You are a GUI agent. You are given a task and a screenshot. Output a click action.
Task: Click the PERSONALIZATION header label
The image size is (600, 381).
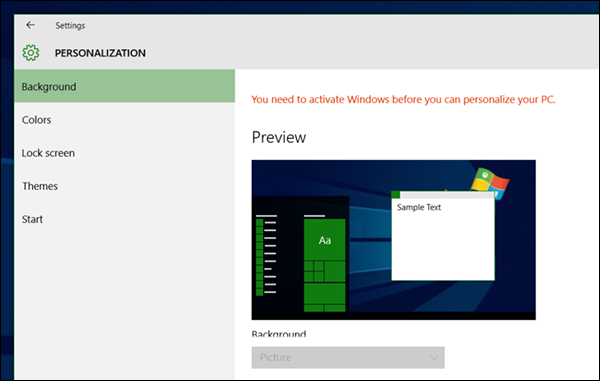[100, 53]
